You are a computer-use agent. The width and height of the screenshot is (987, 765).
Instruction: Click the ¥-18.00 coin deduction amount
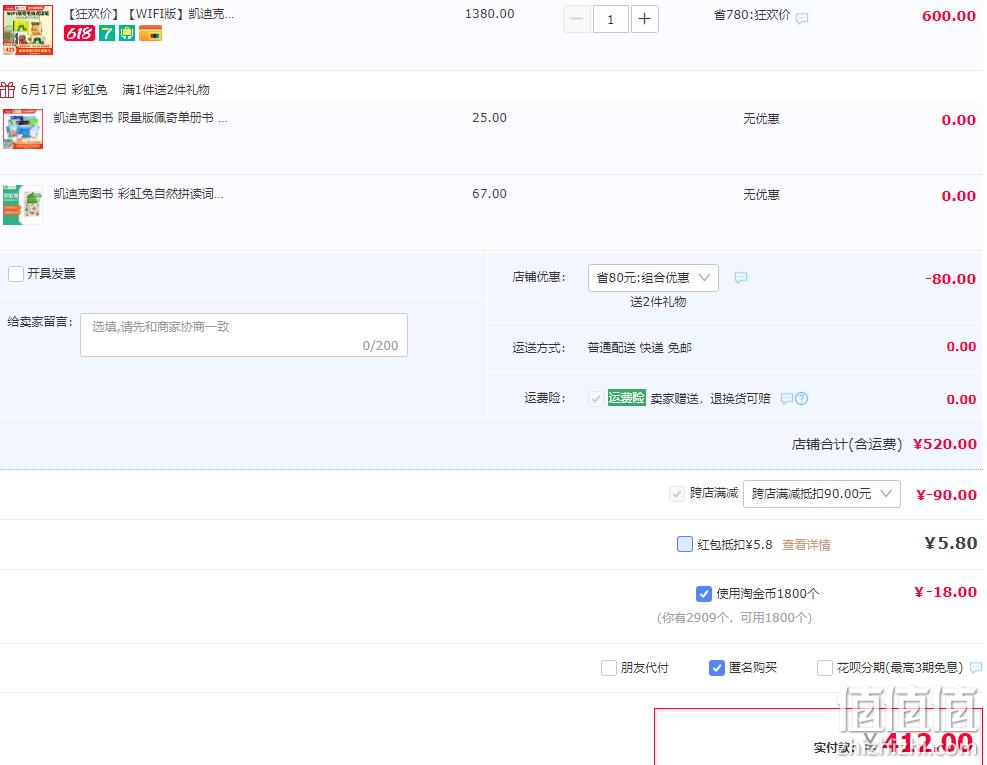(945, 592)
